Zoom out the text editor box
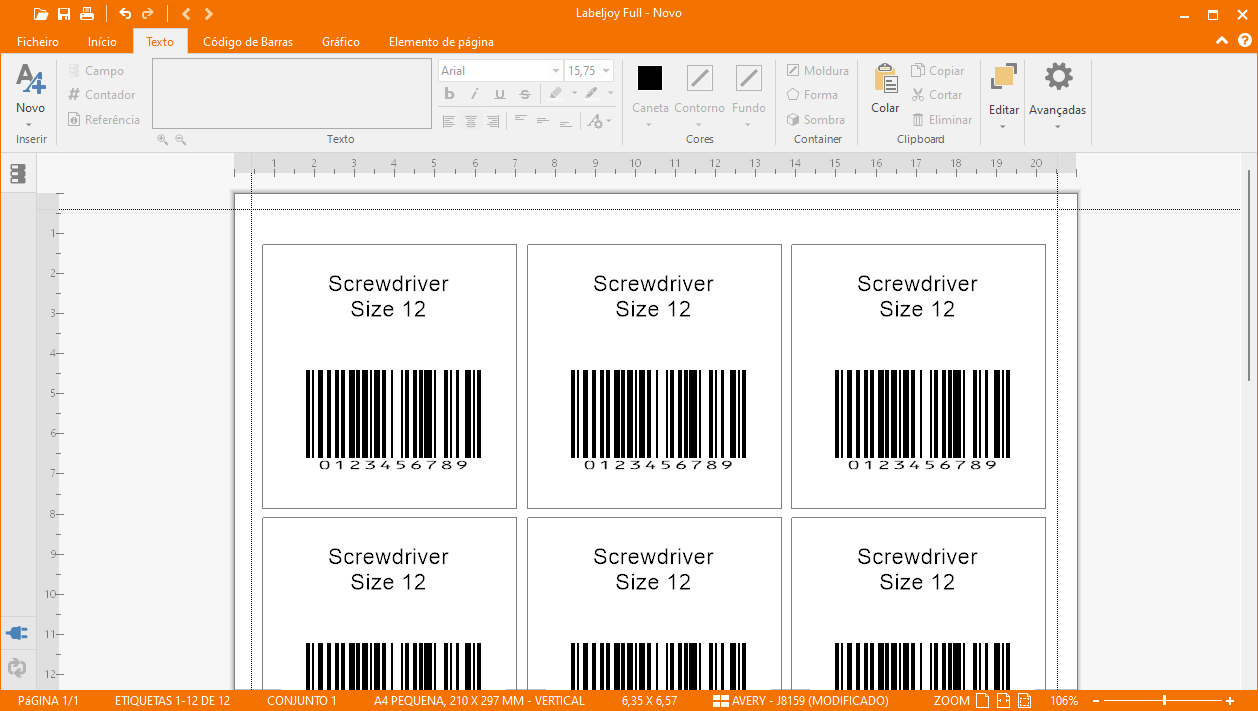The image size is (1258, 711). [181, 140]
